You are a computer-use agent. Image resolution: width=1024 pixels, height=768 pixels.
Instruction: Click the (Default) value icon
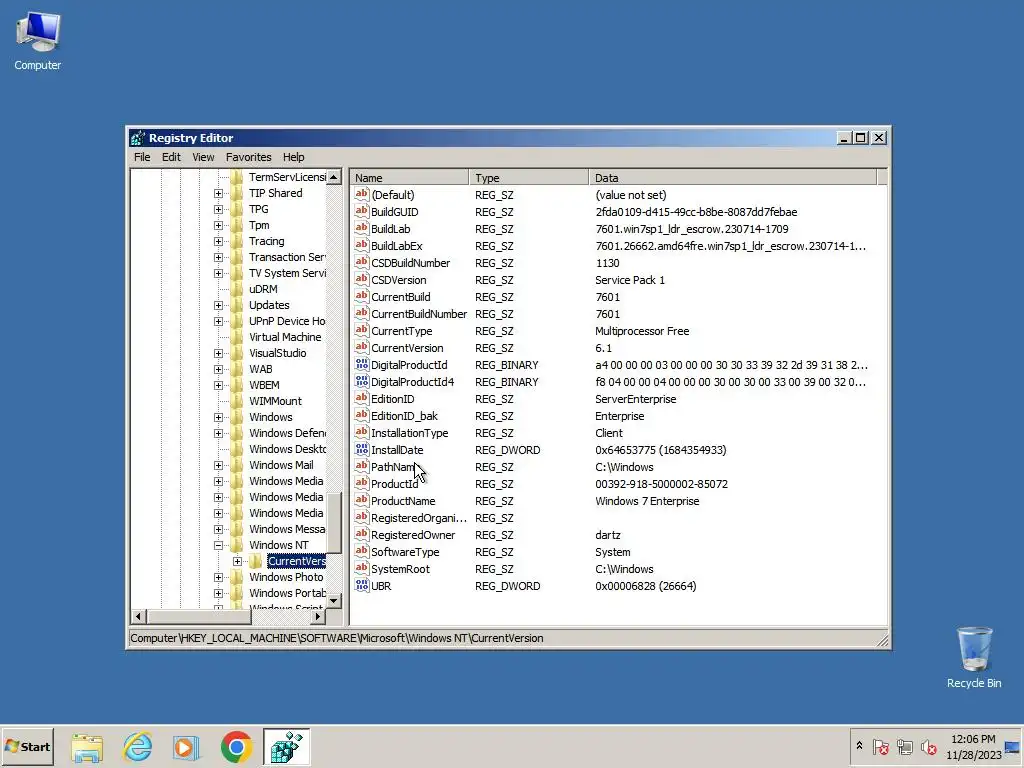[361, 195]
